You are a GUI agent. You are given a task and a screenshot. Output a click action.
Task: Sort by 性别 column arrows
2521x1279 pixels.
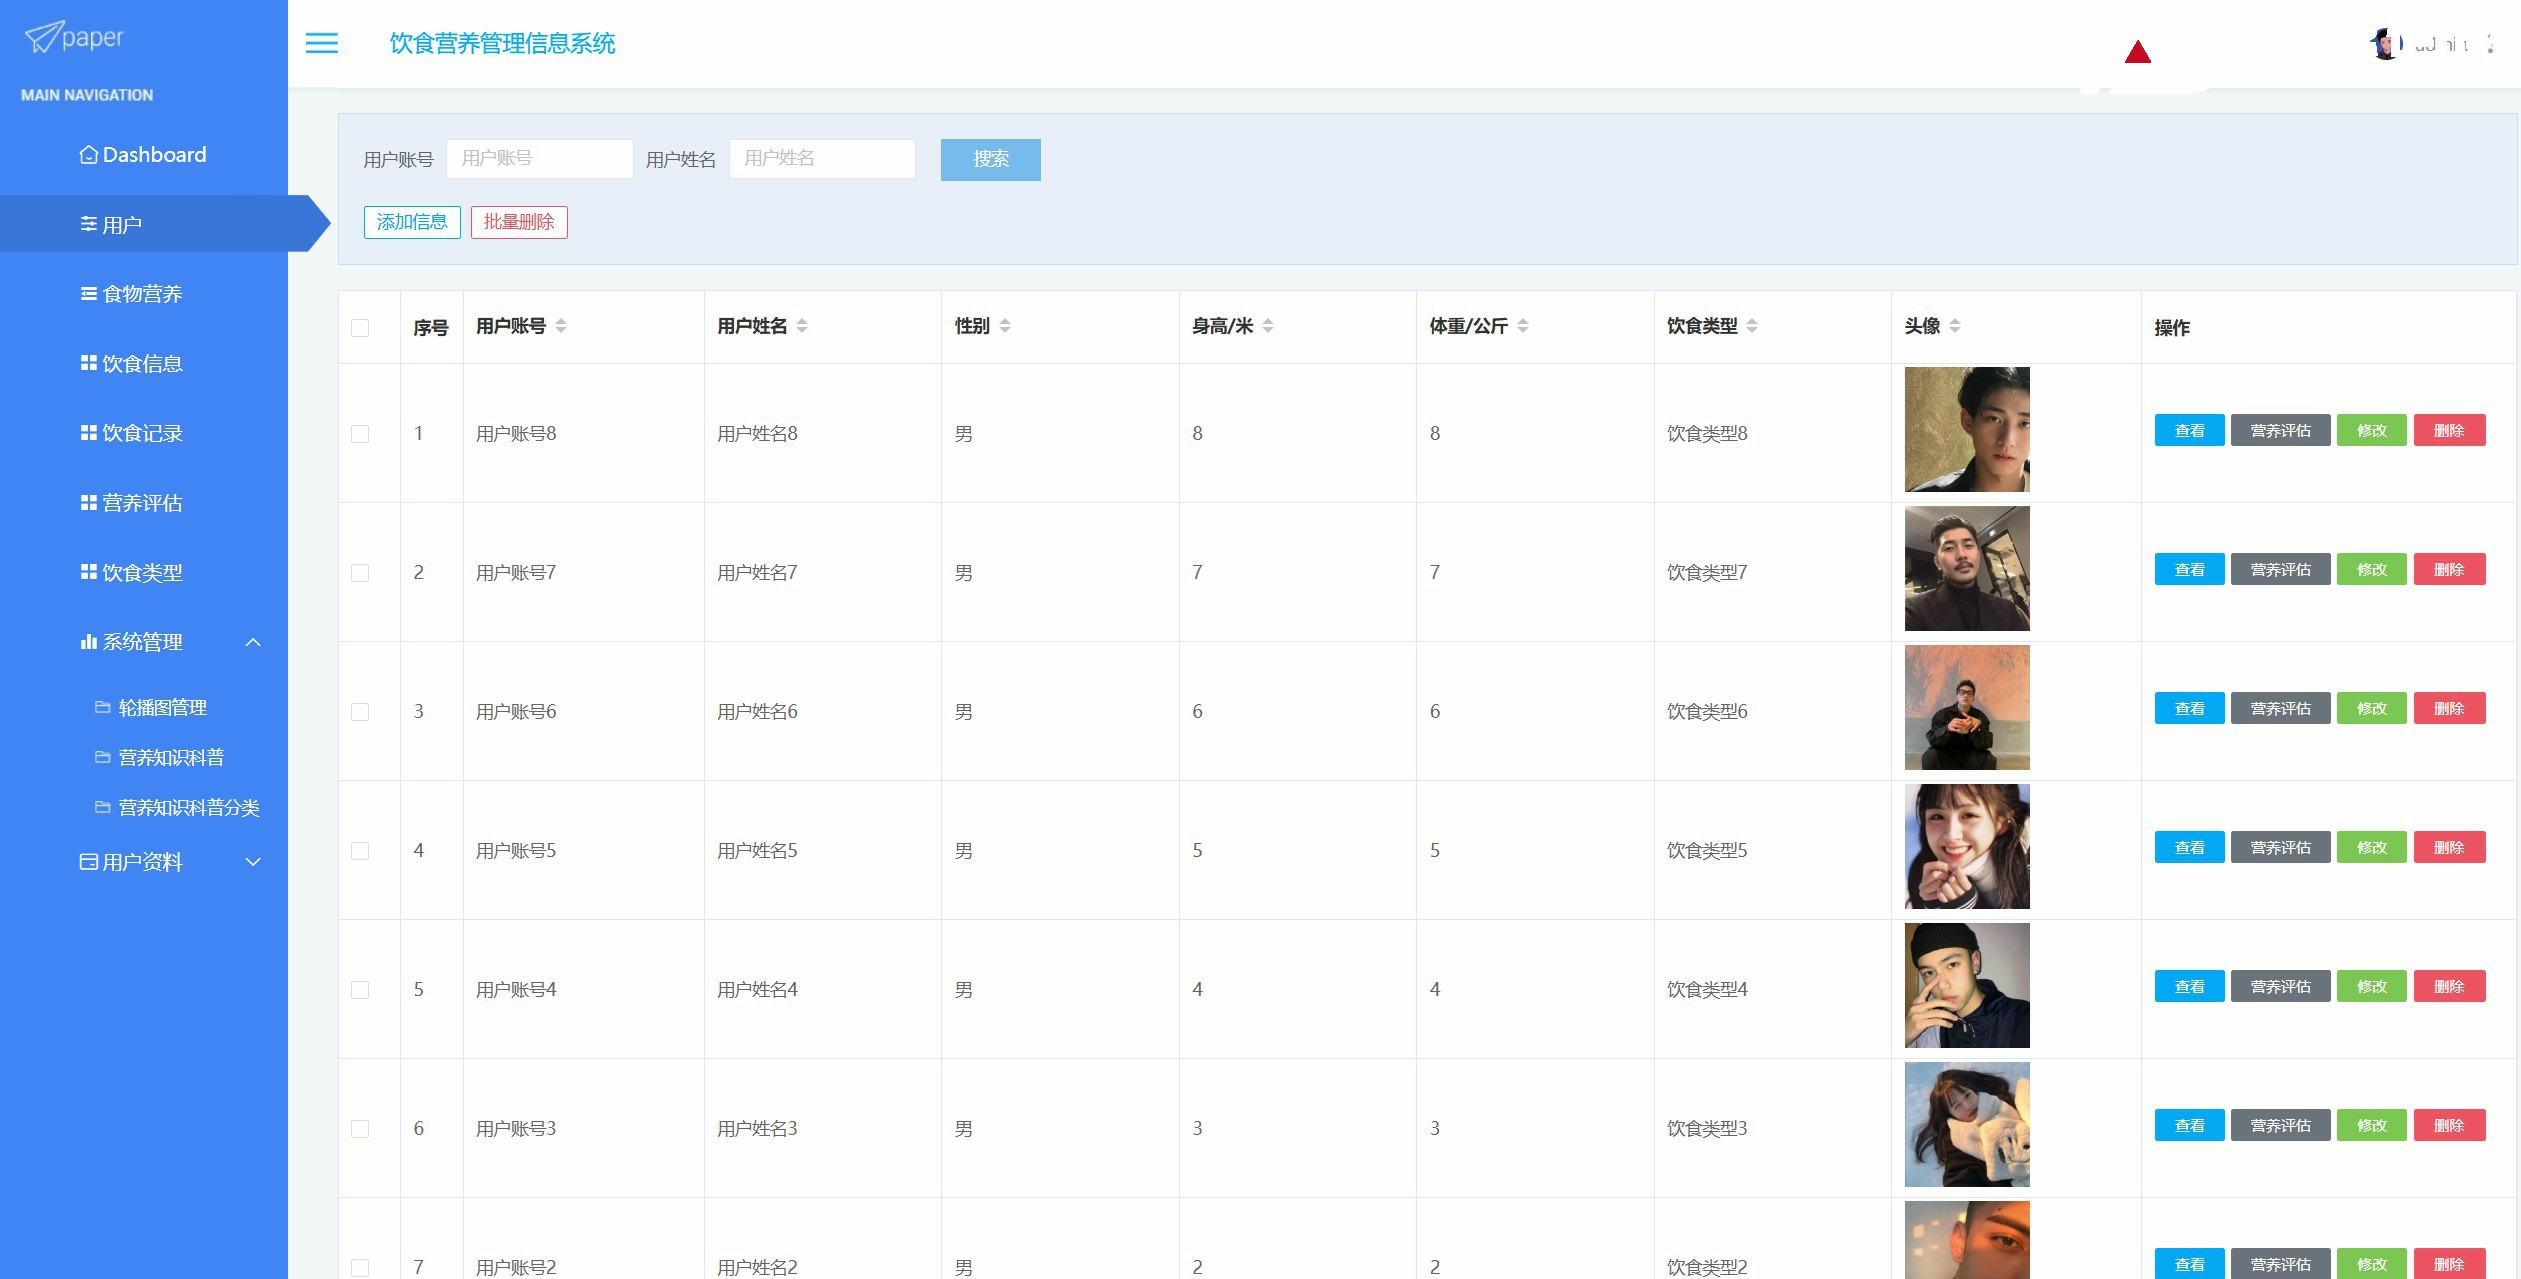click(x=1005, y=326)
